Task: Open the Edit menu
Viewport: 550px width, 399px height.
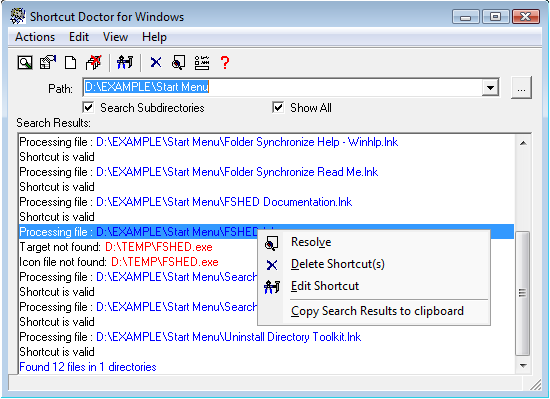Action: 79,37
